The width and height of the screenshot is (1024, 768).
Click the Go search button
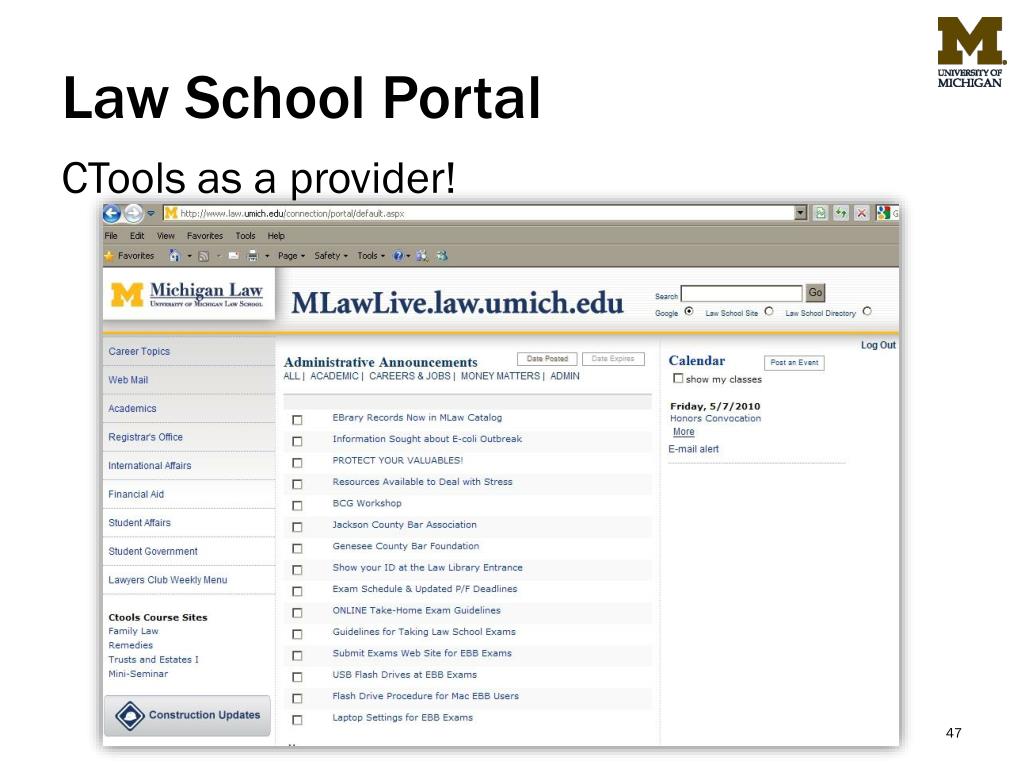pyautogui.click(x=815, y=293)
